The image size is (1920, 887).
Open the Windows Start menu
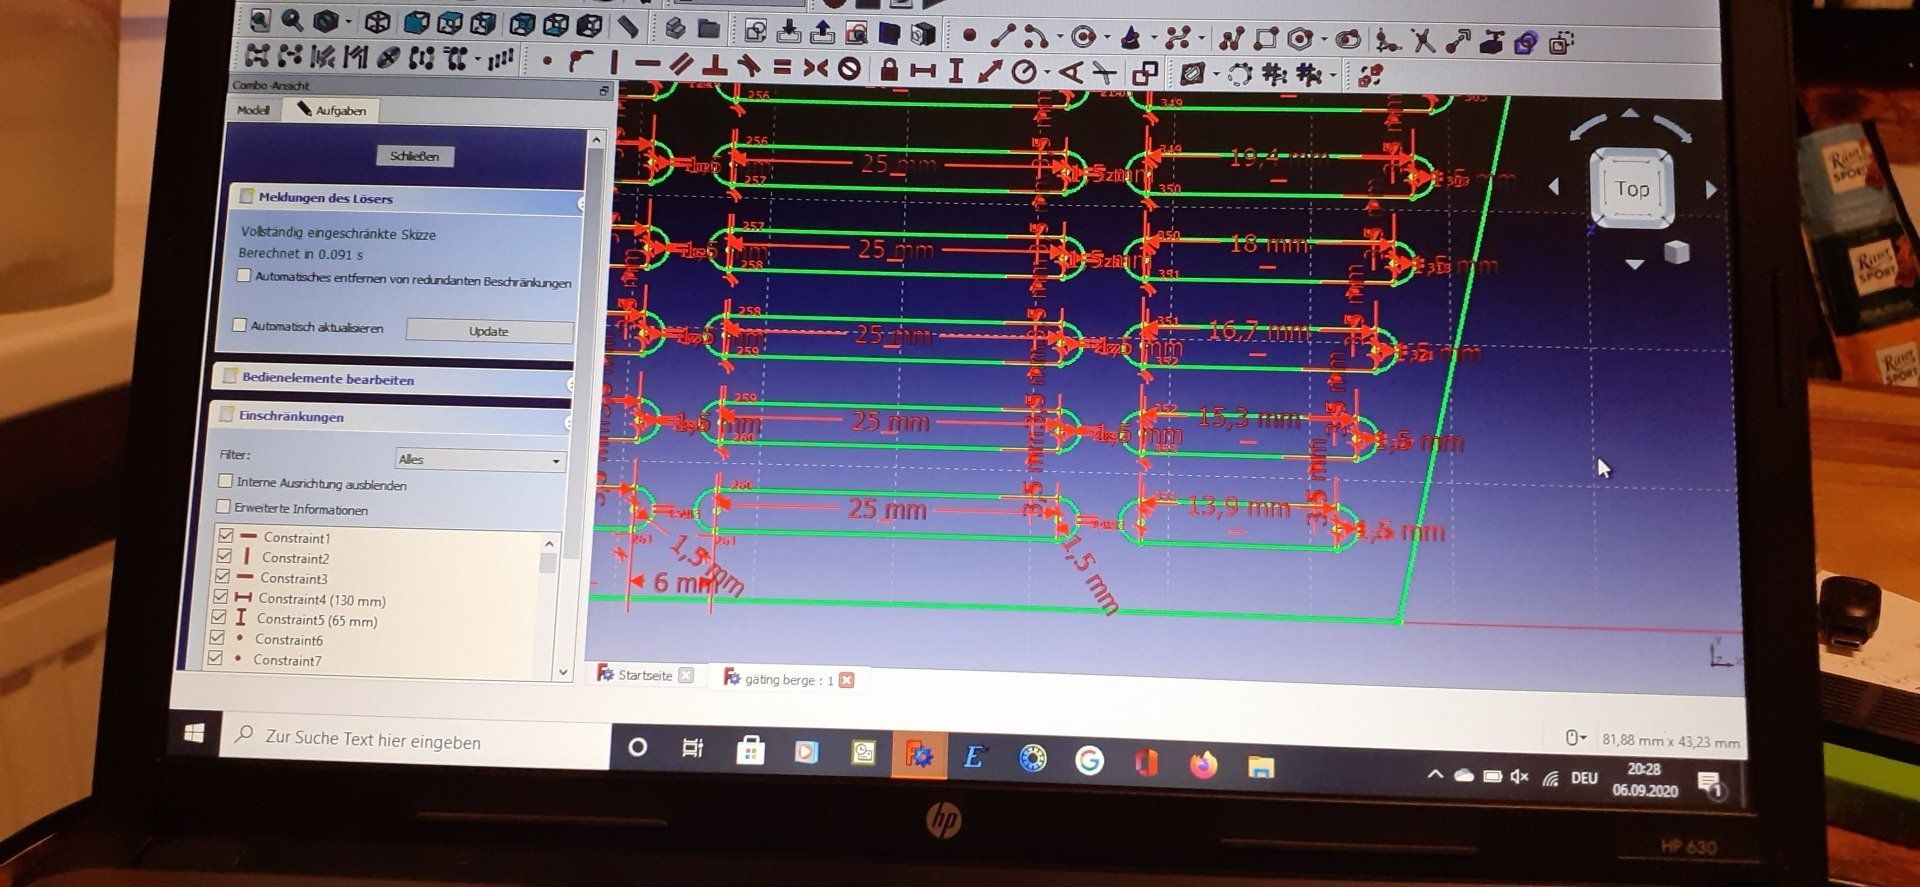coord(194,733)
